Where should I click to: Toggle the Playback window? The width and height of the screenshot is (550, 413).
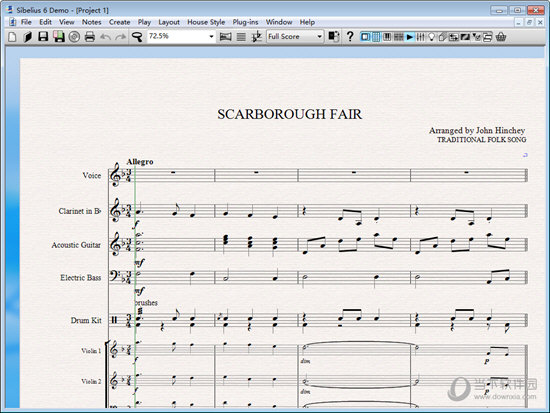click(x=409, y=36)
